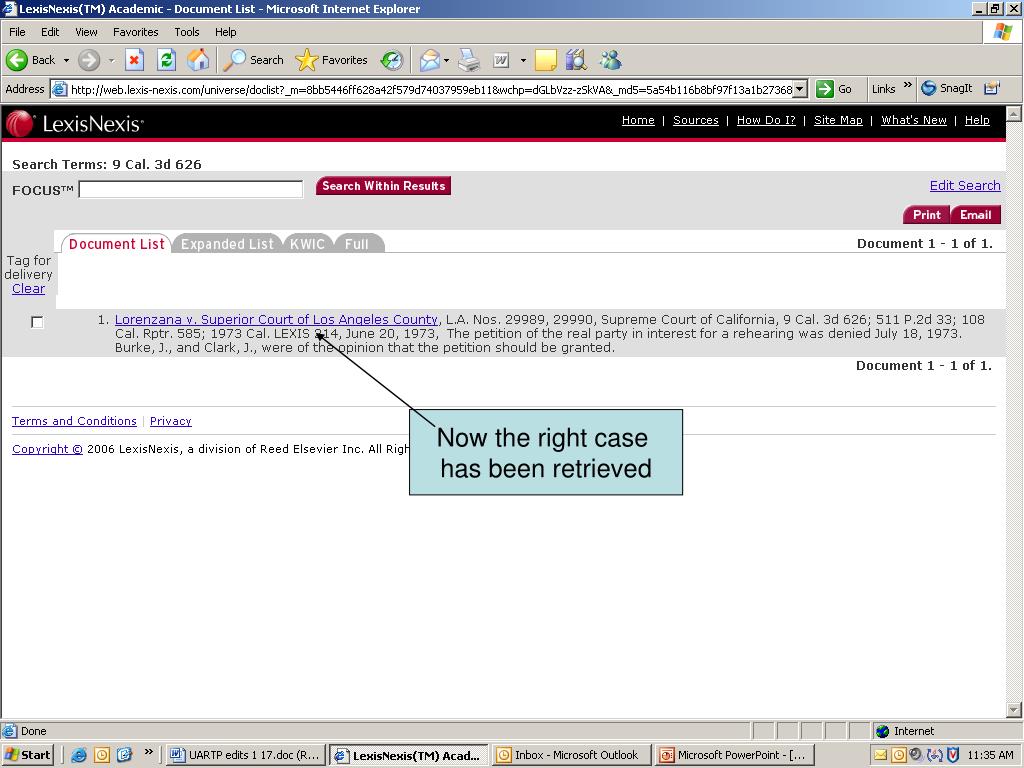
Task: Click the Forward arrow icon
Action: point(89,60)
